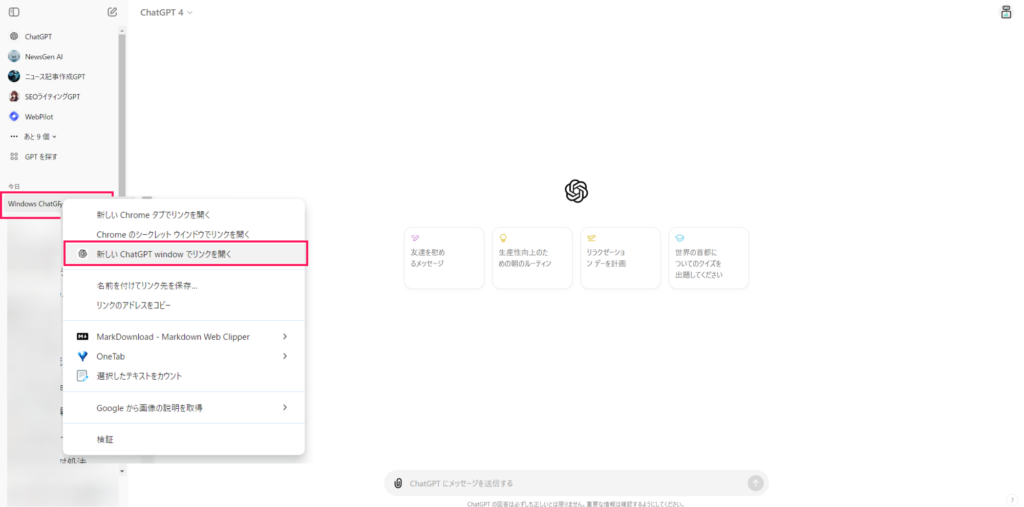
Task: Click the send message arrow button
Action: (755, 483)
